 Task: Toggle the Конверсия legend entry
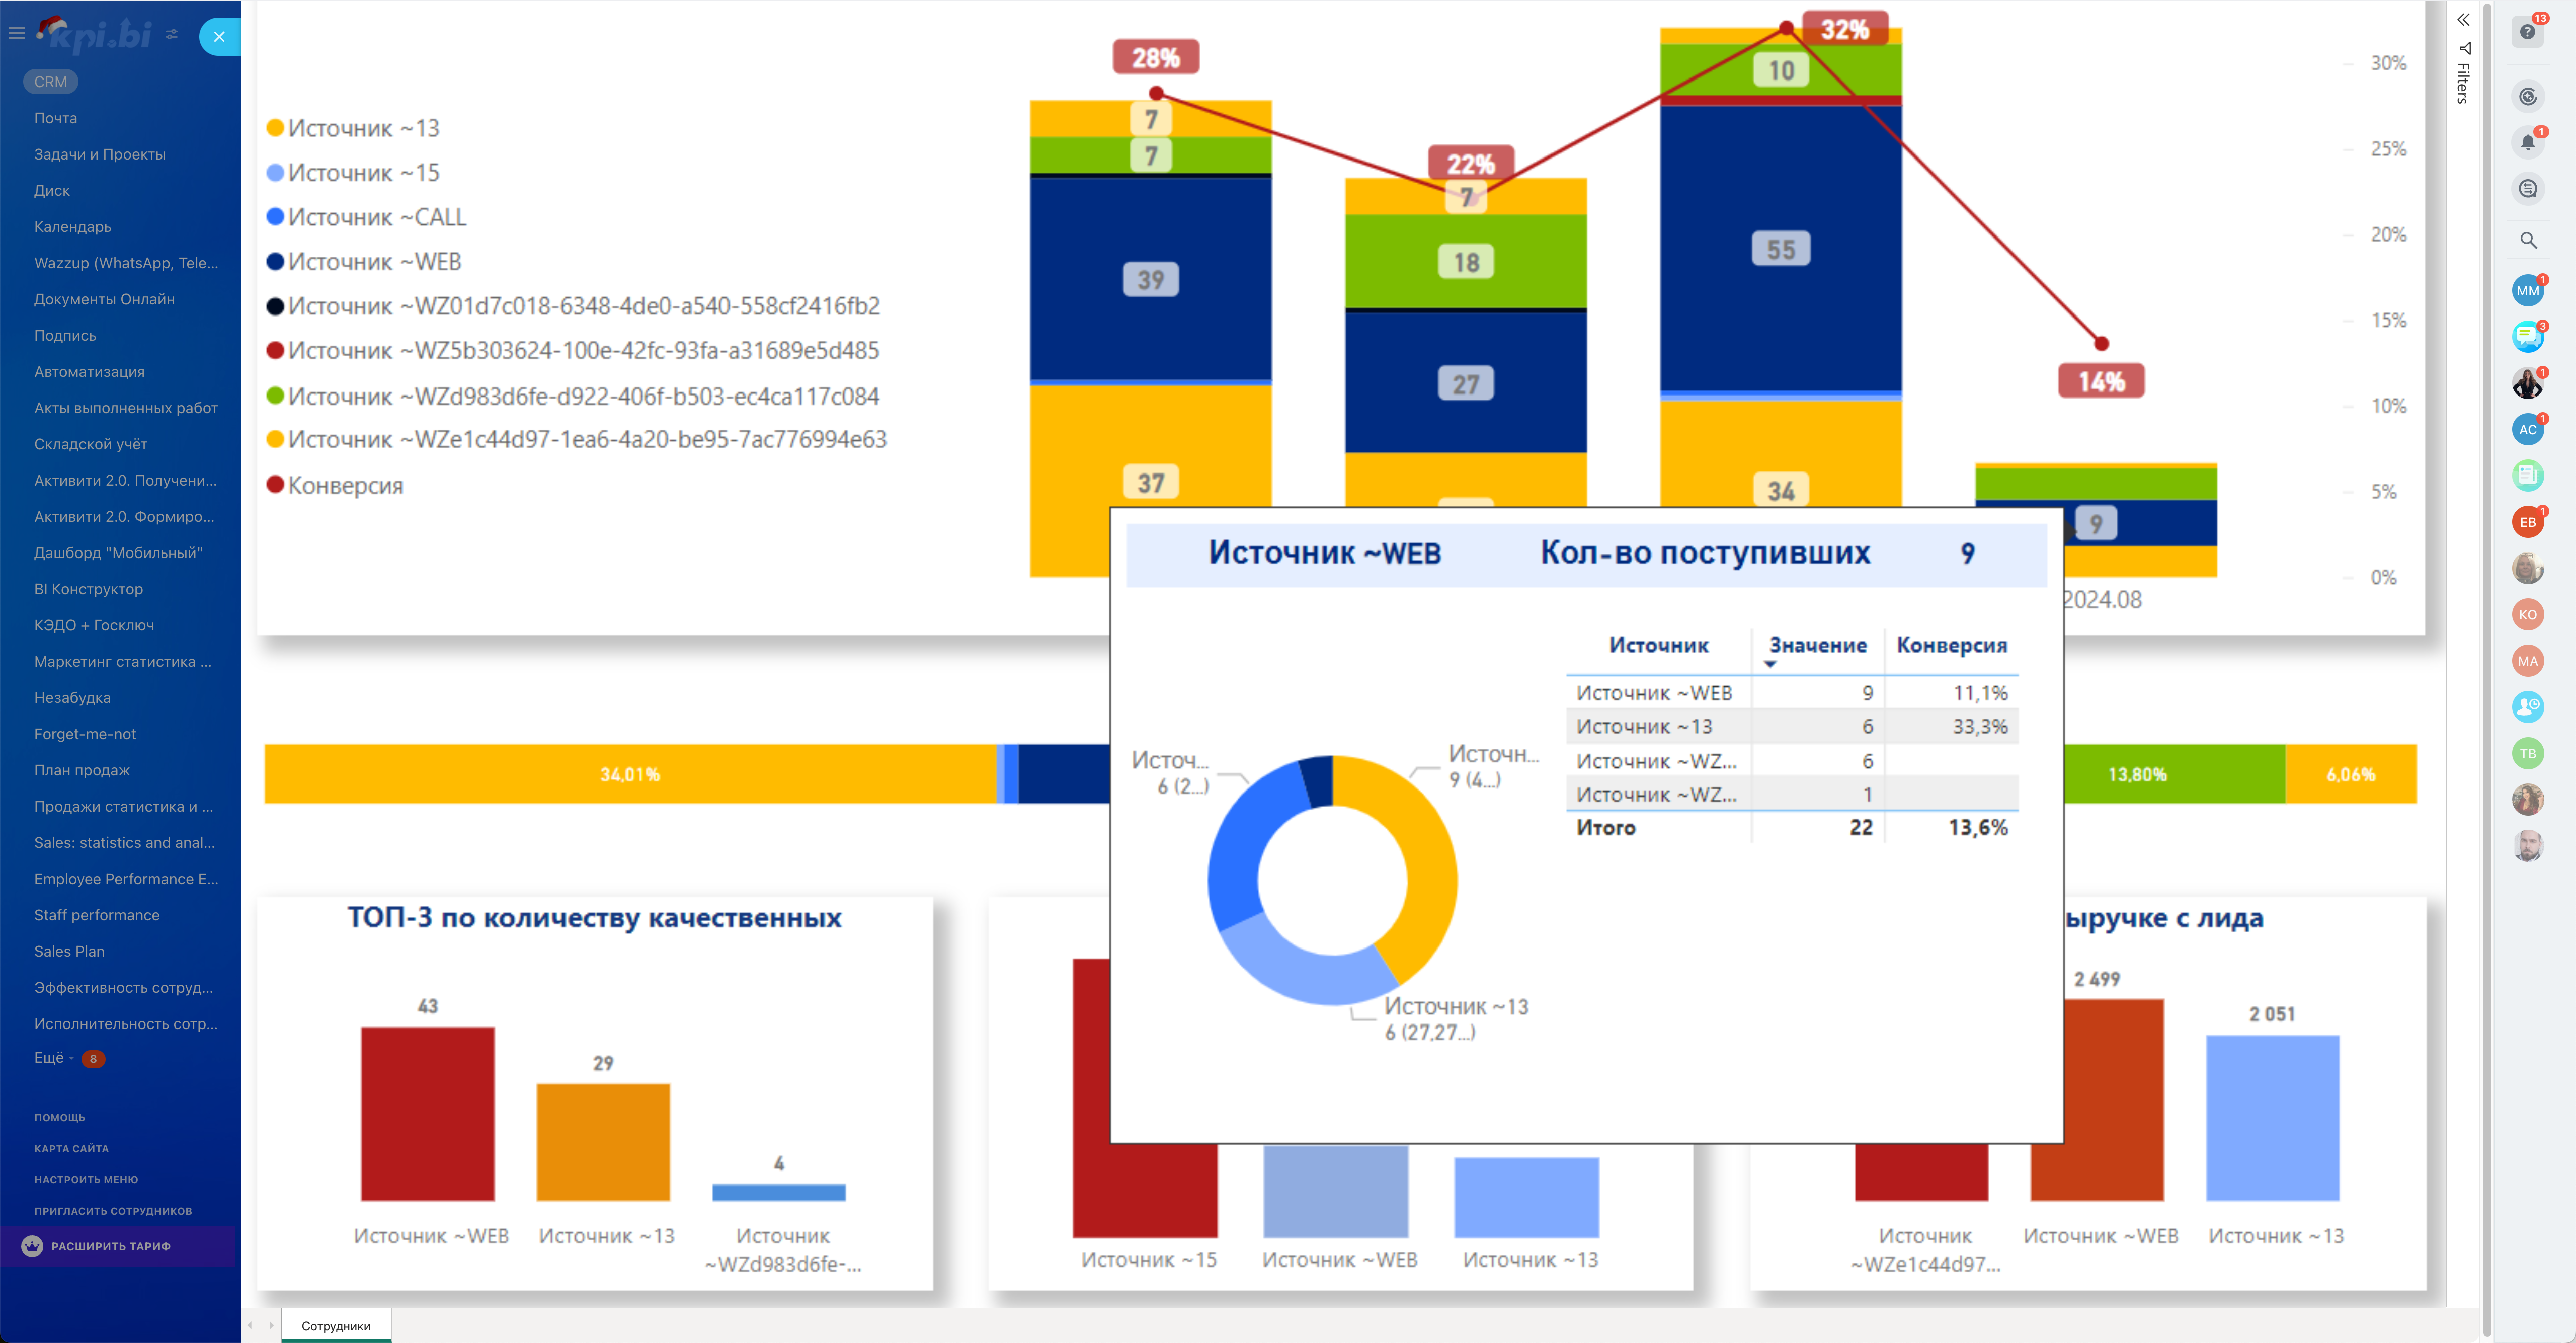[x=345, y=486]
